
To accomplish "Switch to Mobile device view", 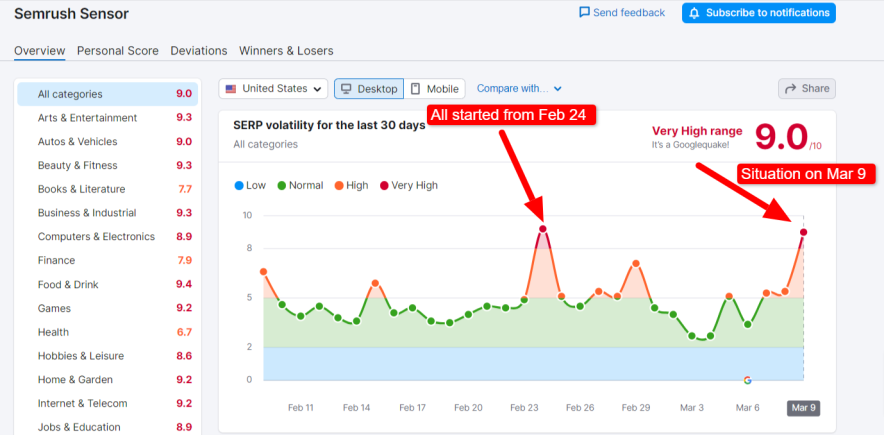I will pyautogui.click(x=434, y=88).
